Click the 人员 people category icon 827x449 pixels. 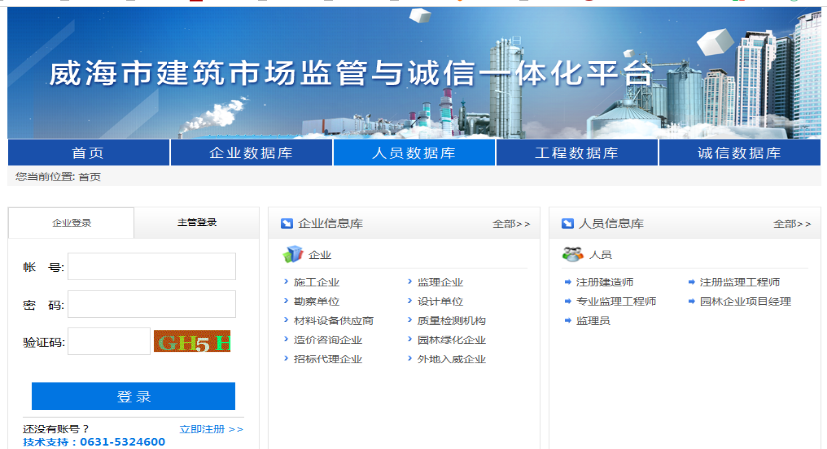click(572, 254)
